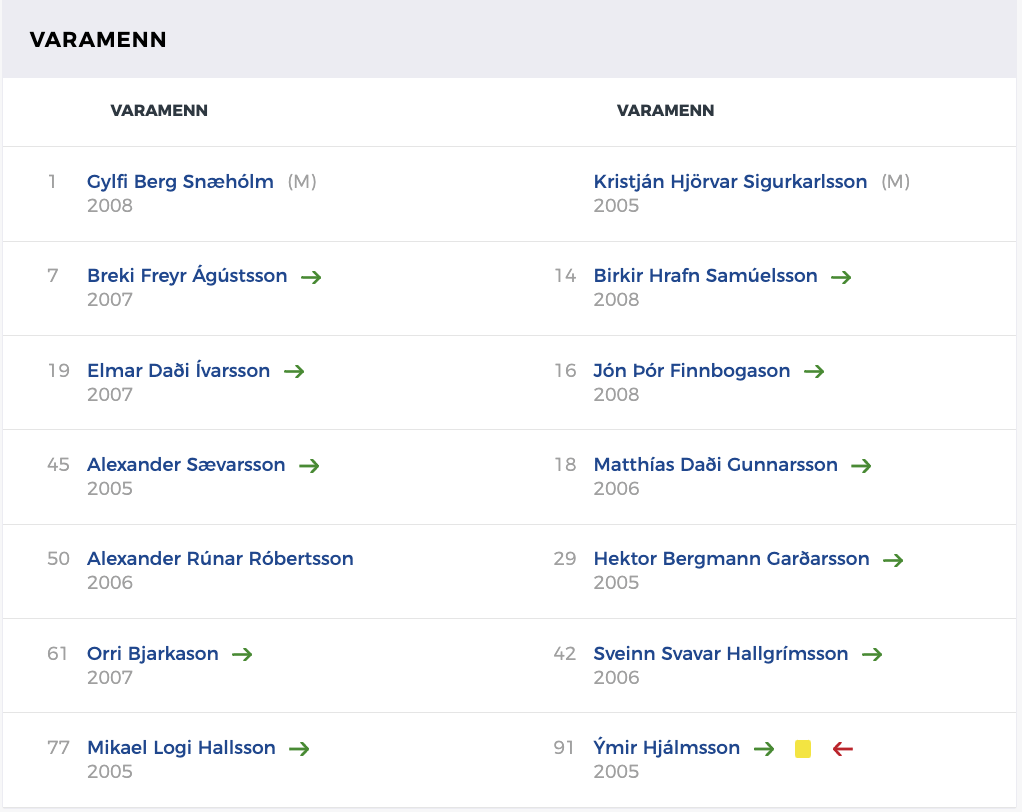Viewport: 1022px width, 812px height.
Task: Click the left VARAMENN column heading
Action: (159, 111)
